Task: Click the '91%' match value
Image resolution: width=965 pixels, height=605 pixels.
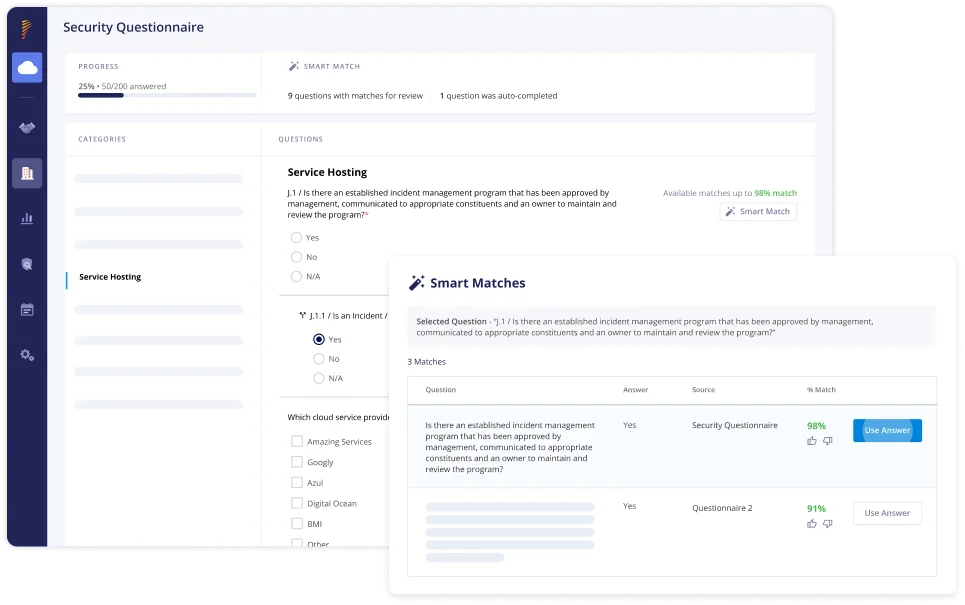Action: tap(816, 508)
